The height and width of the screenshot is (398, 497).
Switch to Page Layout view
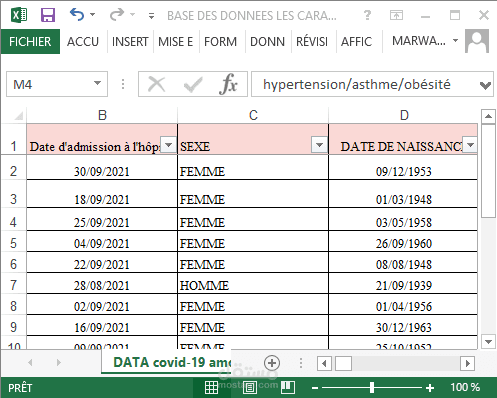point(250,388)
